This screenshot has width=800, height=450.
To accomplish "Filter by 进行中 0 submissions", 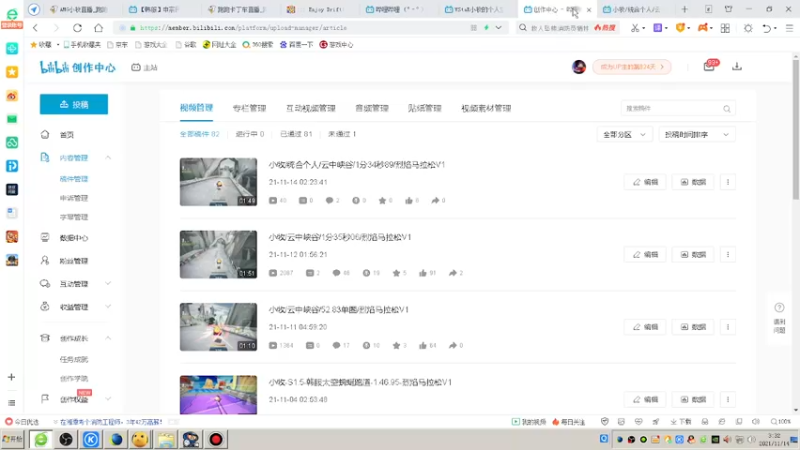I will pos(250,134).
